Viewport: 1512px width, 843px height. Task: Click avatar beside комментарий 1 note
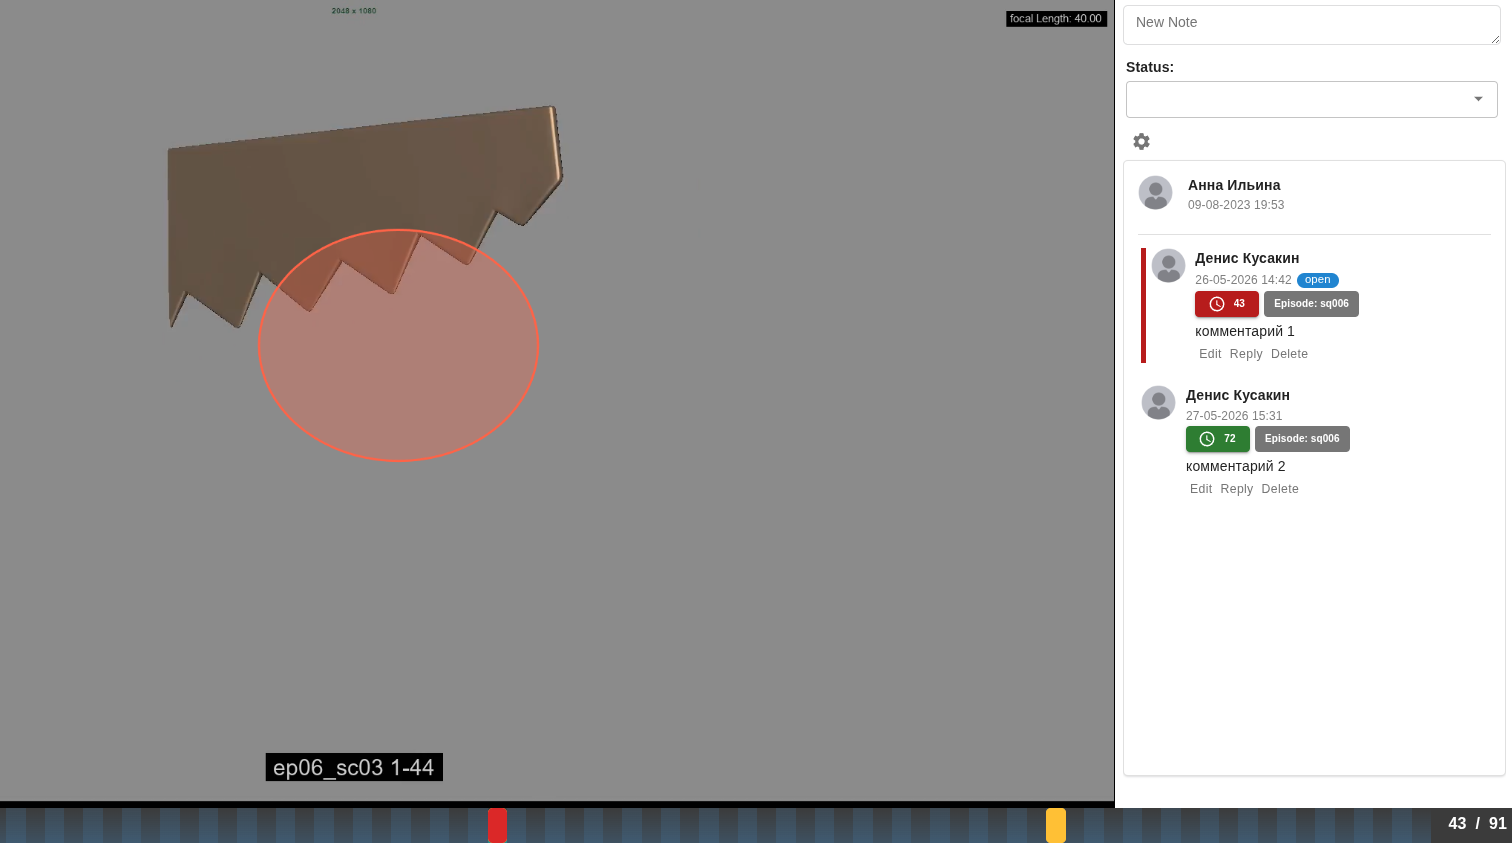point(1168,266)
